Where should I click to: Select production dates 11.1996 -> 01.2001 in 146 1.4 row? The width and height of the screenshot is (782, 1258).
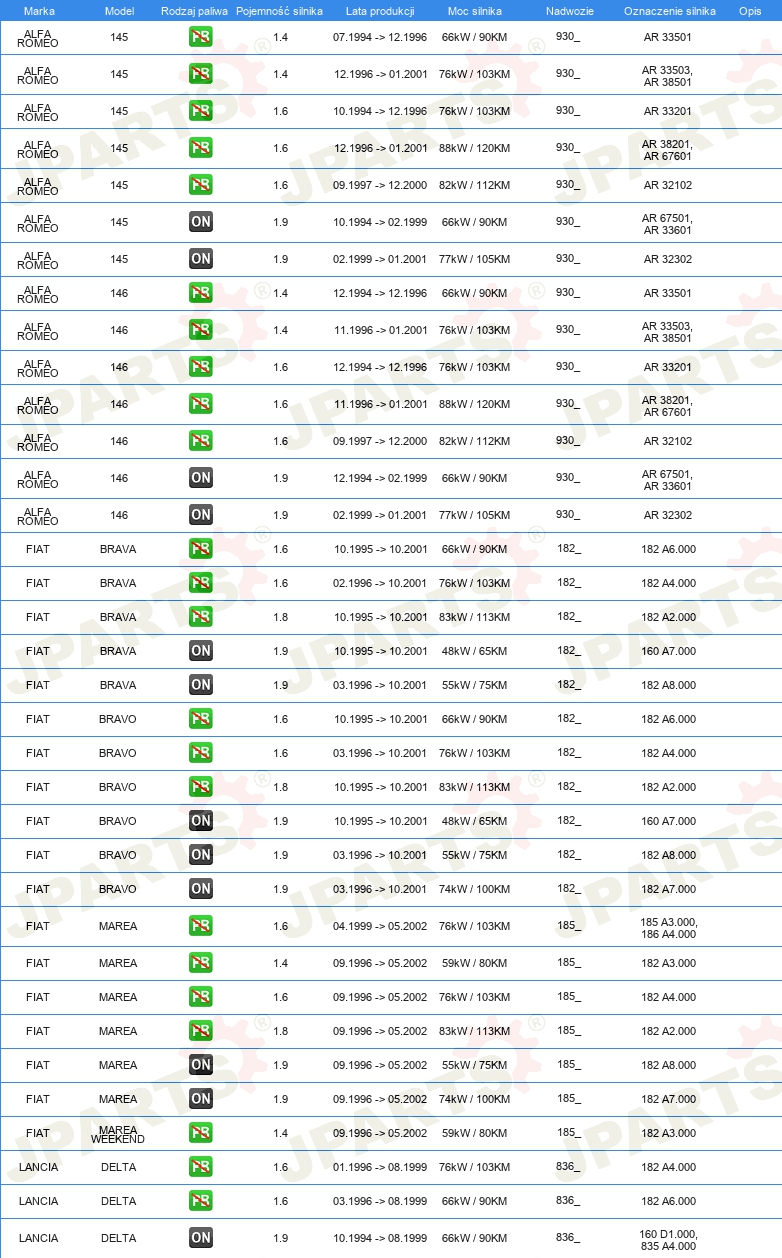tap(380, 330)
